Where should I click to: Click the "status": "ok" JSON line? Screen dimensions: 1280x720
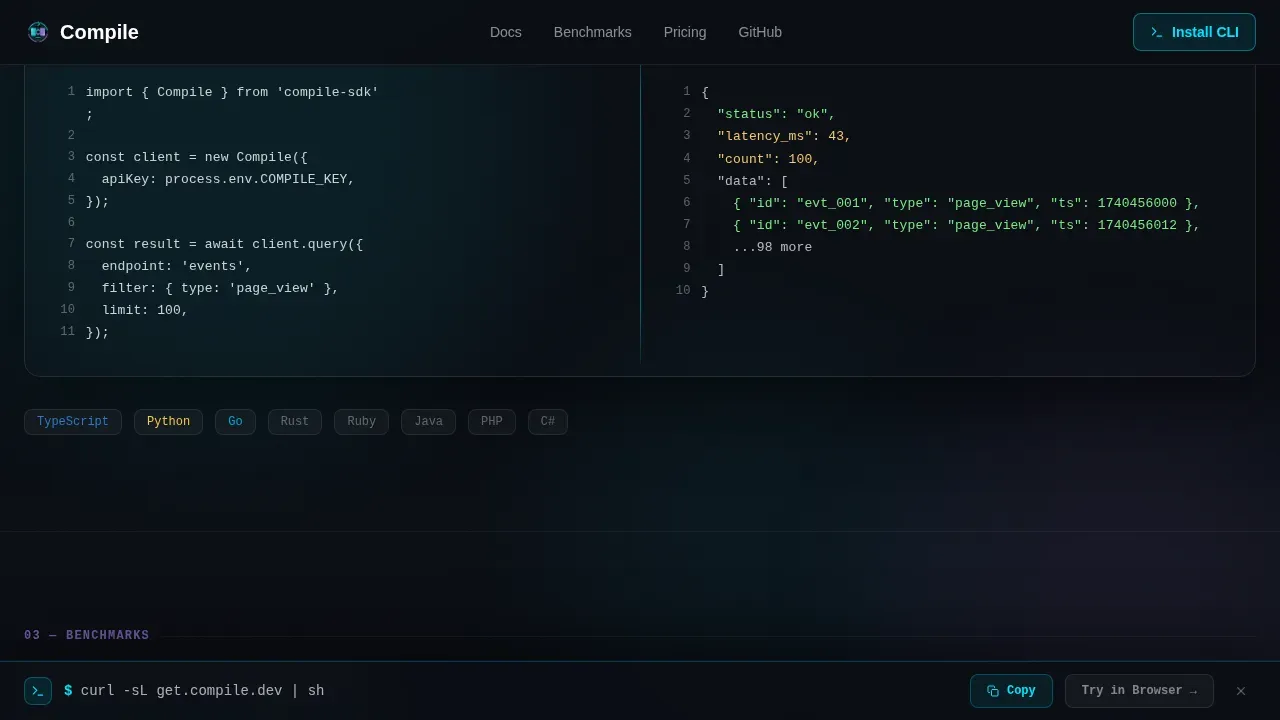point(776,114)
